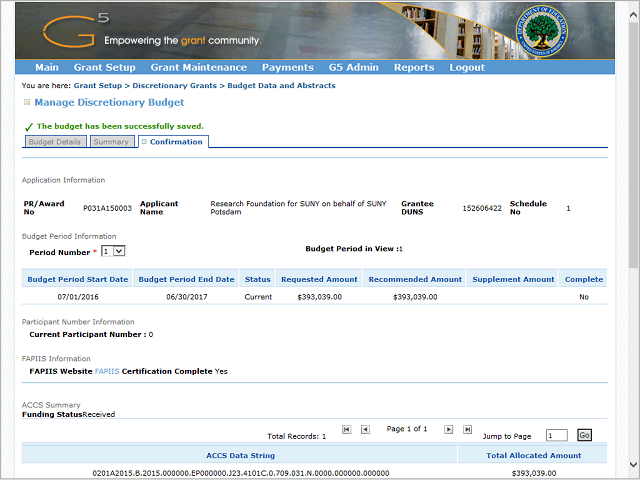Click the small icon on Confirmation tab

pos(144,142)
